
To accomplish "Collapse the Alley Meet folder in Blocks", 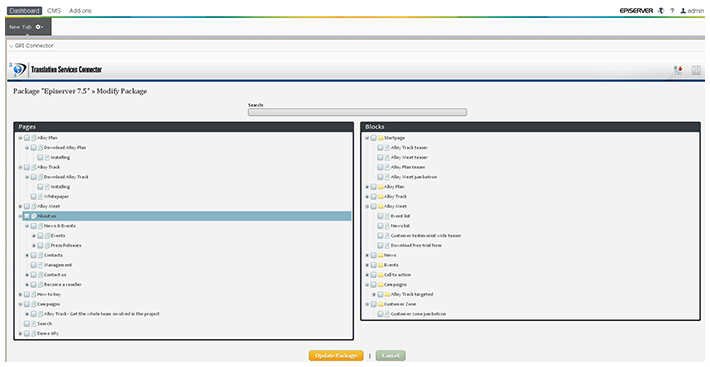I will pos(367,207).
